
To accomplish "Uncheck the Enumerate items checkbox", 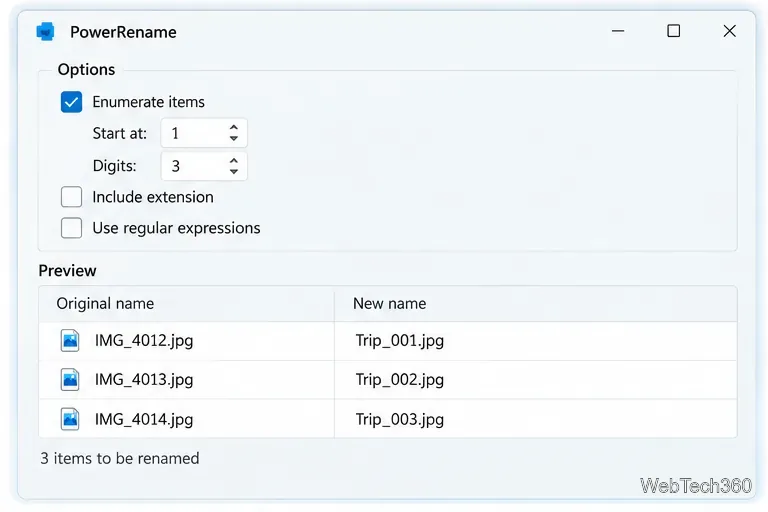I will tap(72, 102).
